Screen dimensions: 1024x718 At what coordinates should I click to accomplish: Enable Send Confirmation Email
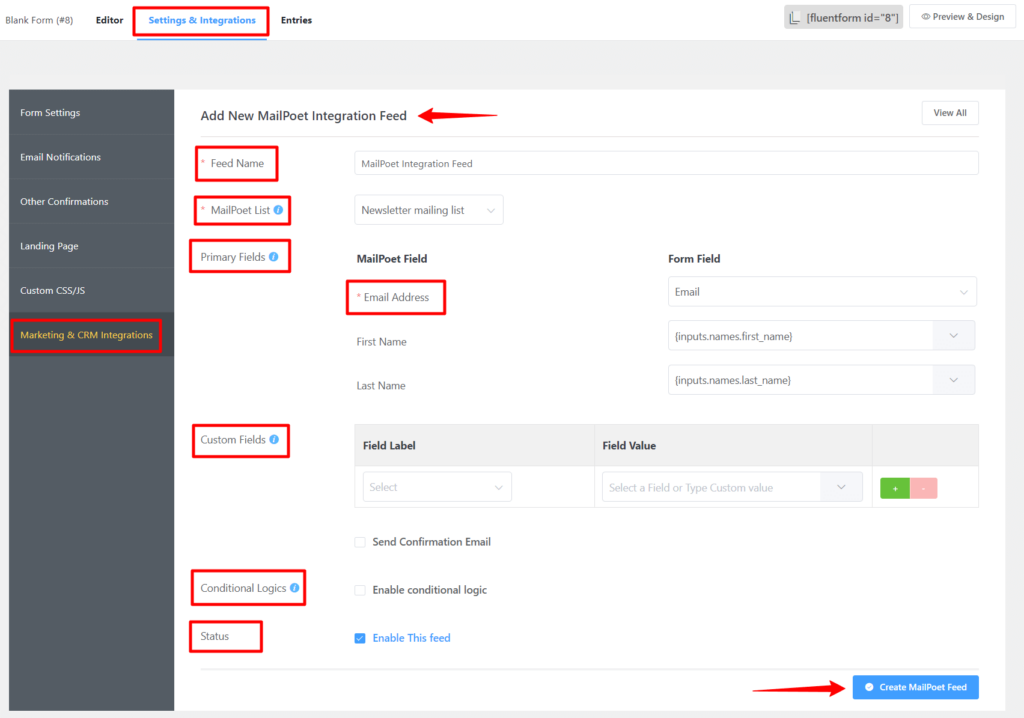pyautogui.click(x=359, y=541)
